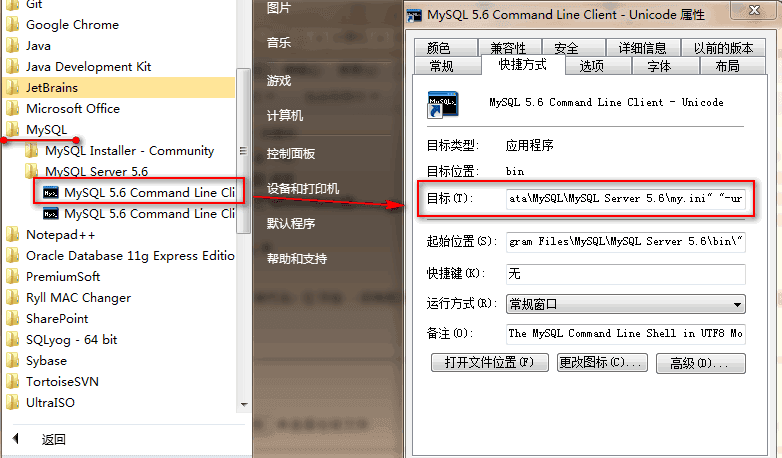Switch to the 兼容性 tab
This screenshot has width=782, height=458.
coord(508,48)
